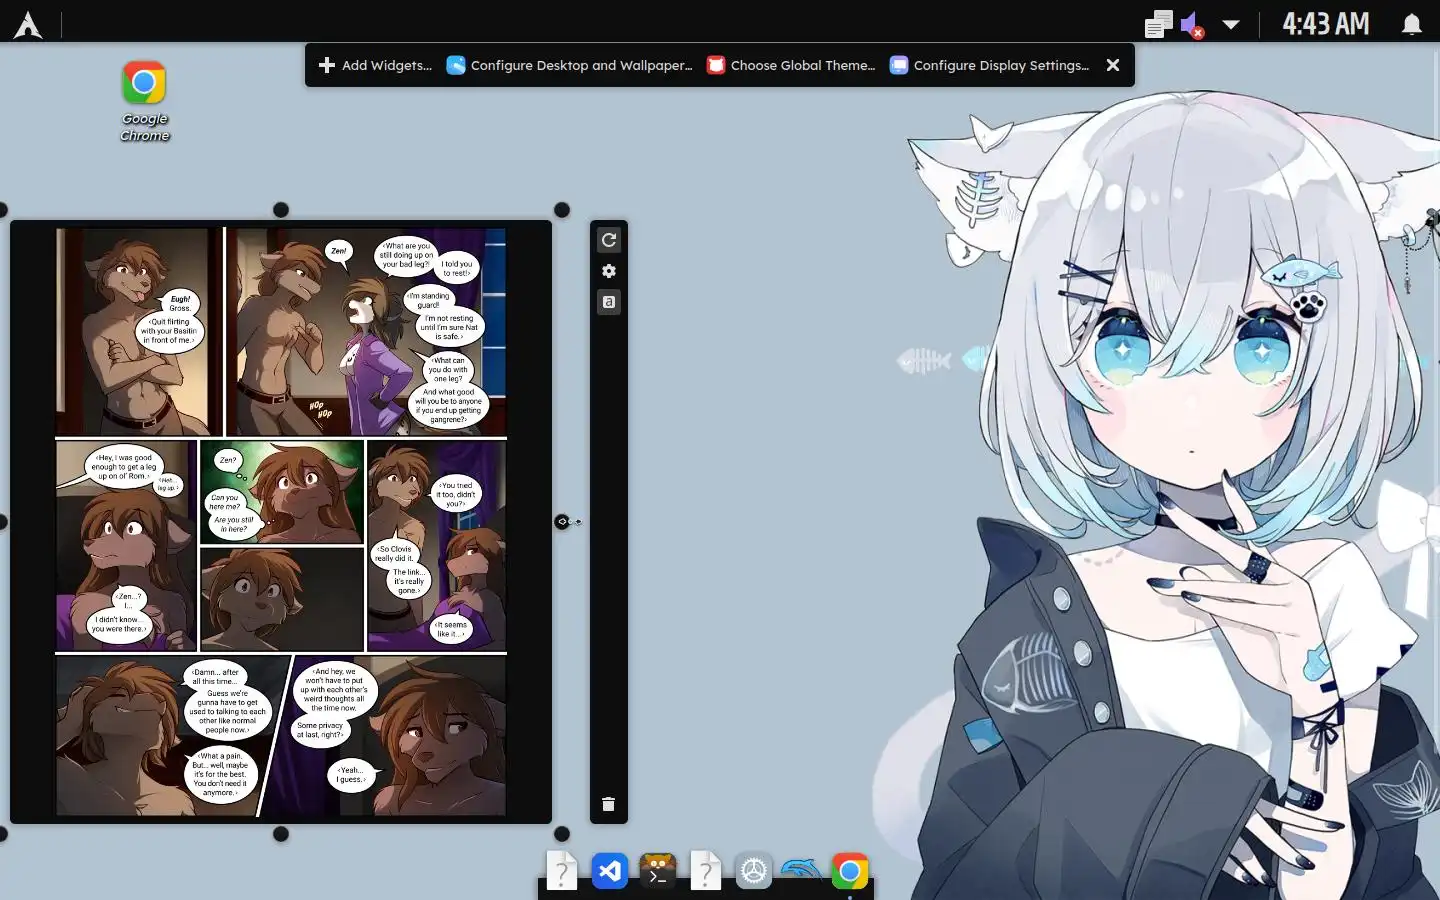Image resolution: width=1440 pixels, height=900 pixels.
Task: Open Choose Global Theme...
Action: pyautogui.click(x=791, y=65)
